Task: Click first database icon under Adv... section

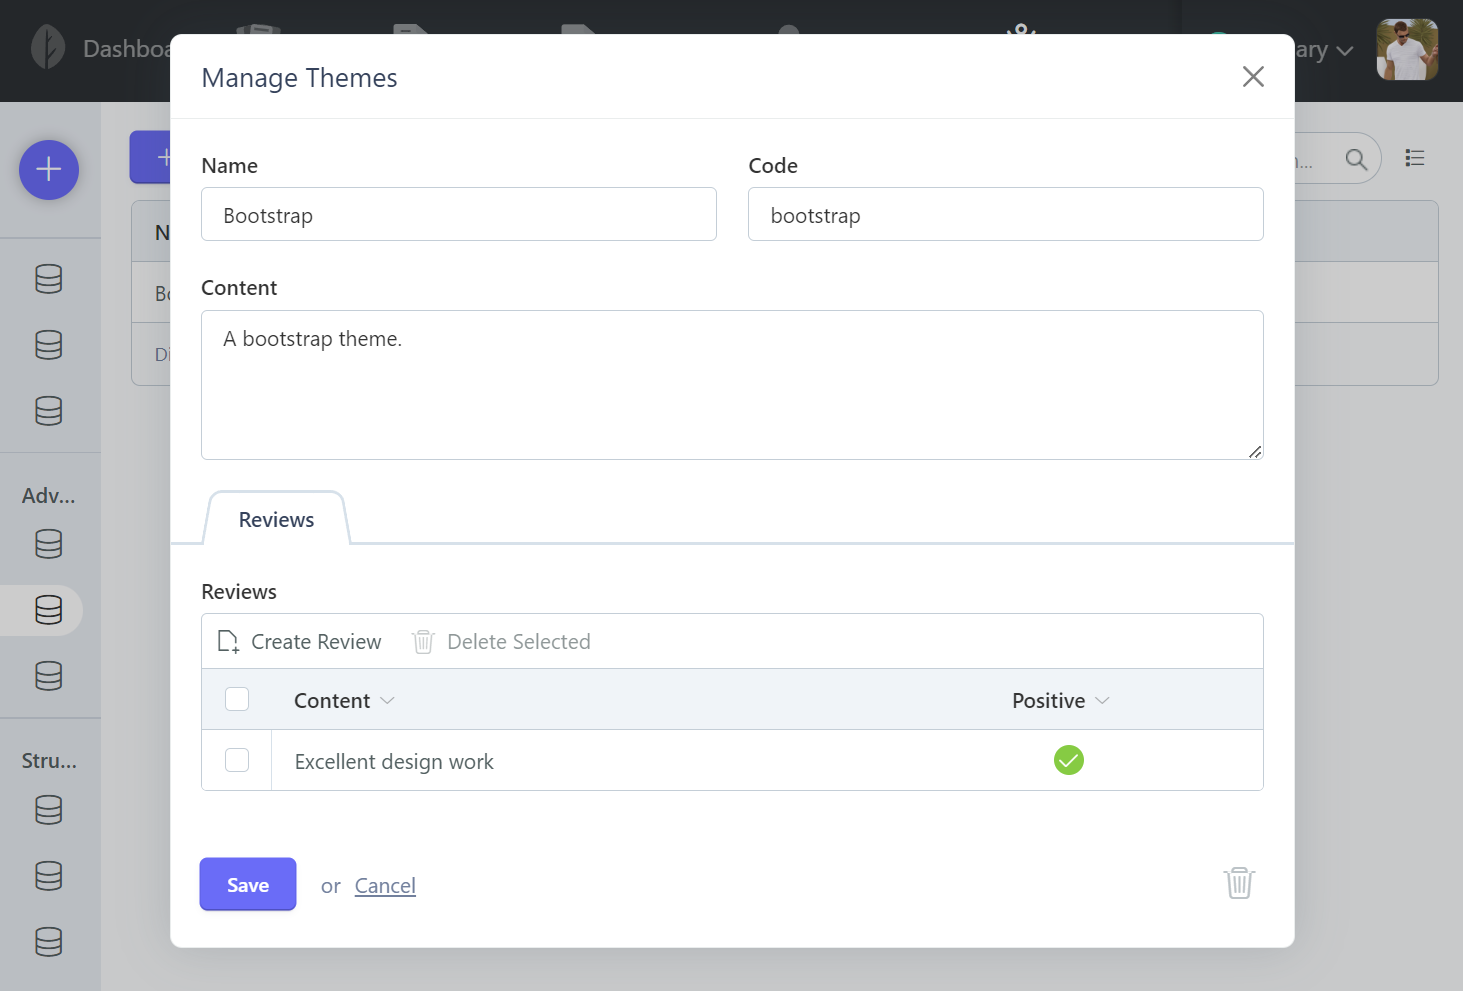Action: tap(49, 544)
